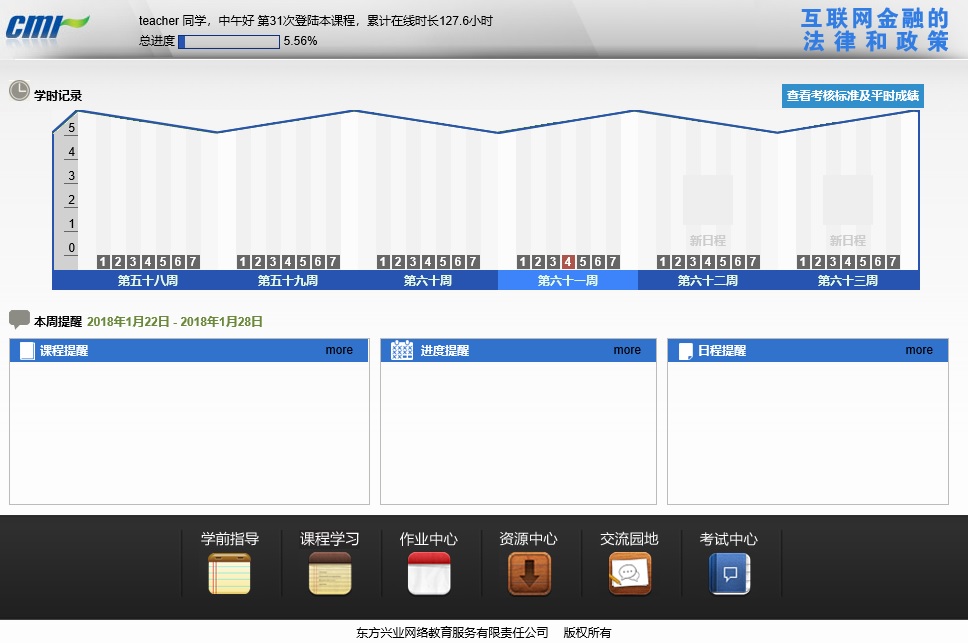Image resolution: width=968 pixels, height=643 pixels.
Task: Select the 第六十三周 week tab
Action: (x=847, y=281)
